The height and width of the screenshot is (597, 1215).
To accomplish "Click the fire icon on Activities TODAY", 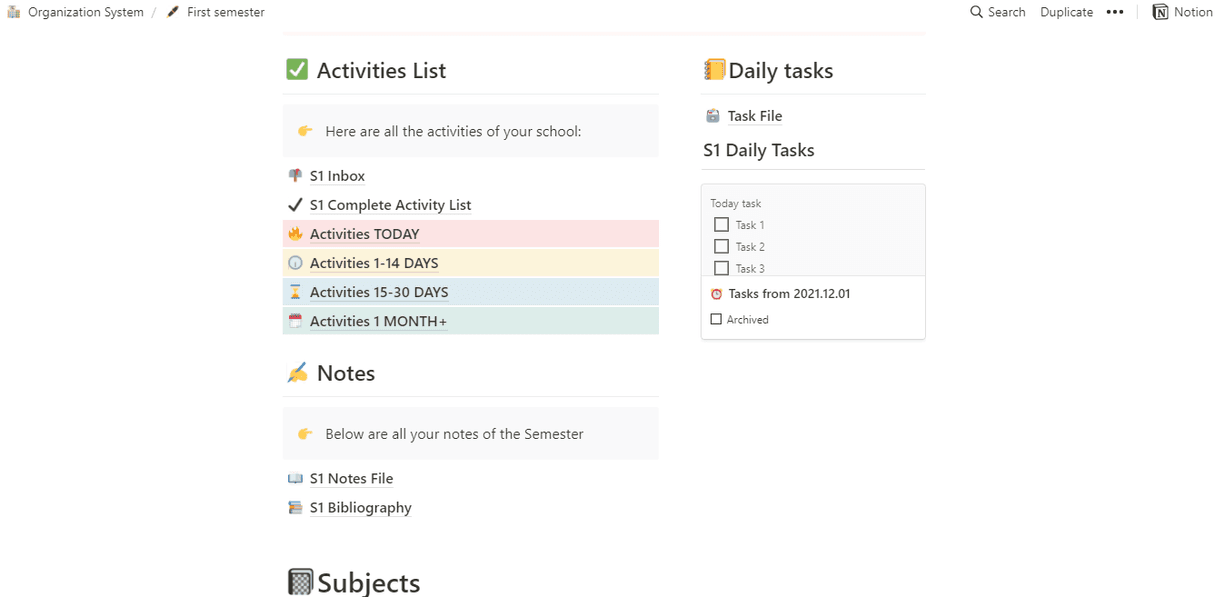I will click(x=294, y=233).
